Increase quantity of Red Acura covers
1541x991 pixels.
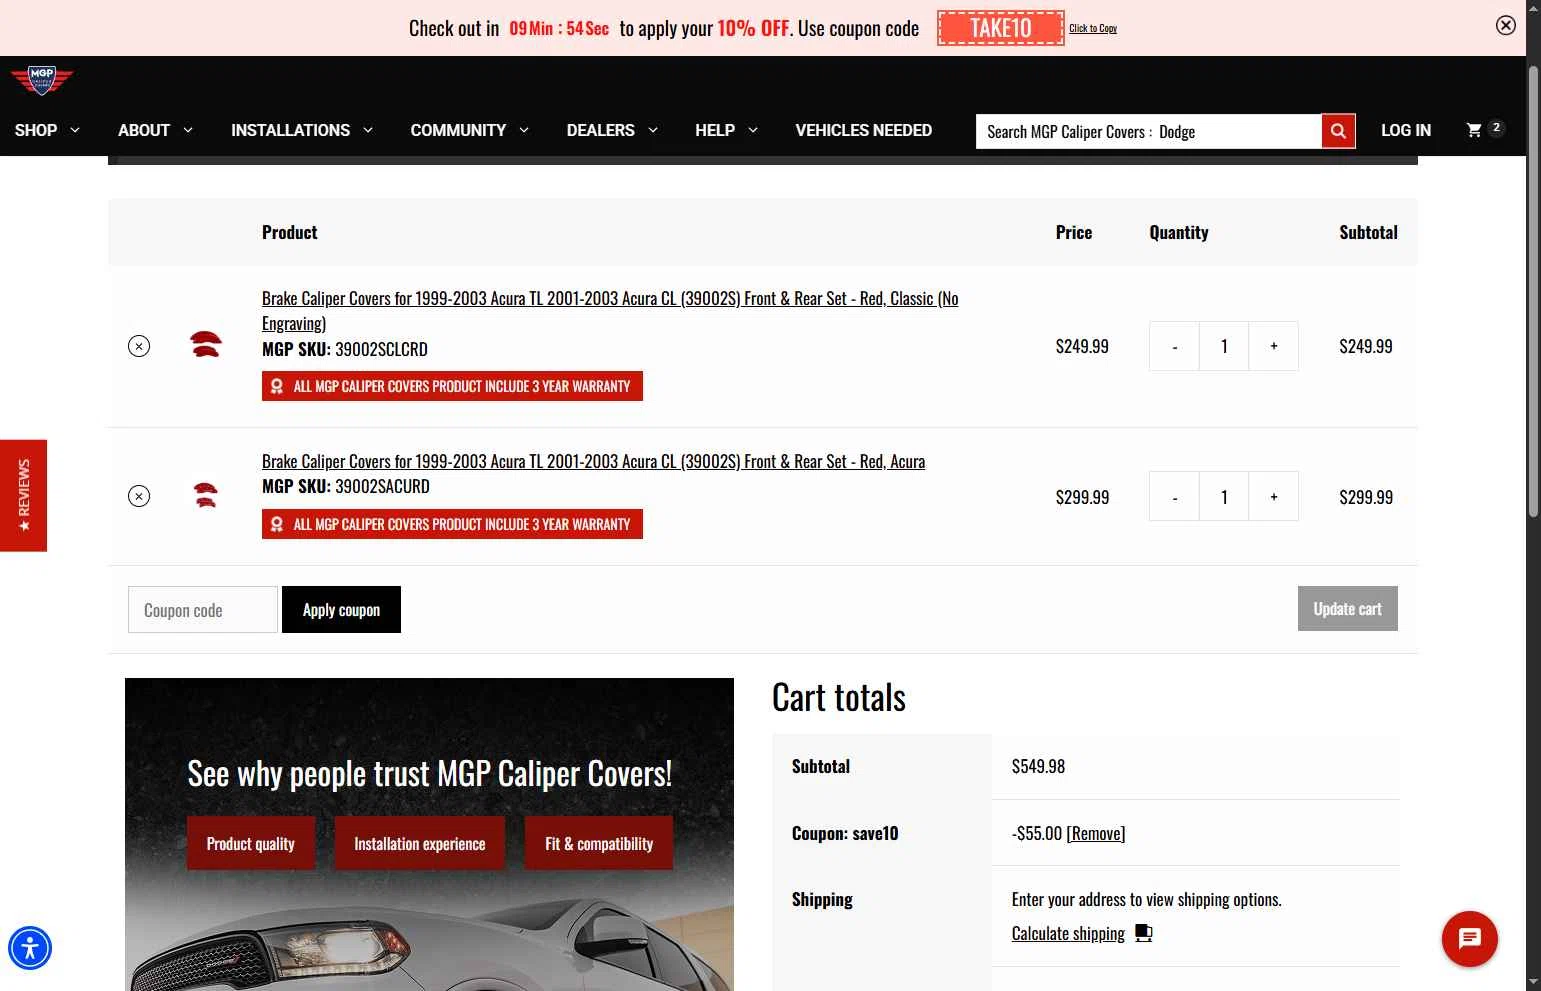pos(1273,496)
